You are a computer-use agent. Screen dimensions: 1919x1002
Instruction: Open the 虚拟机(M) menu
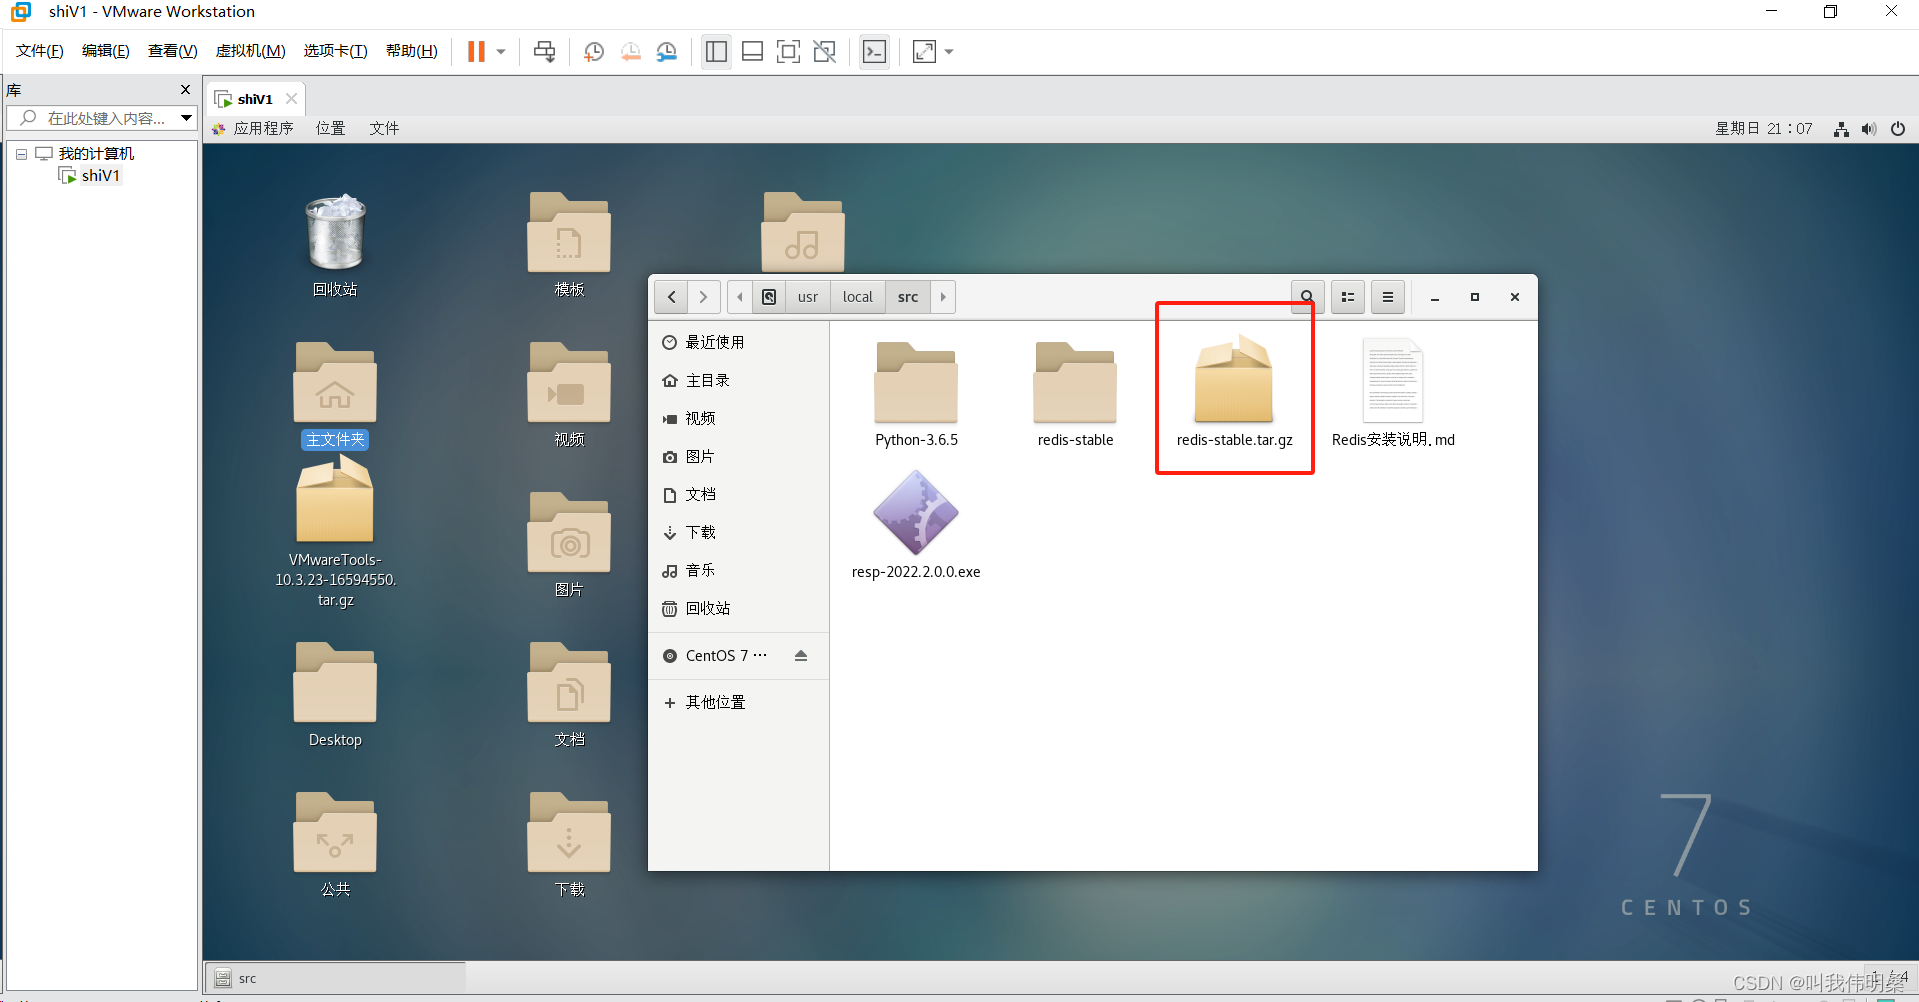coord(251,51)
